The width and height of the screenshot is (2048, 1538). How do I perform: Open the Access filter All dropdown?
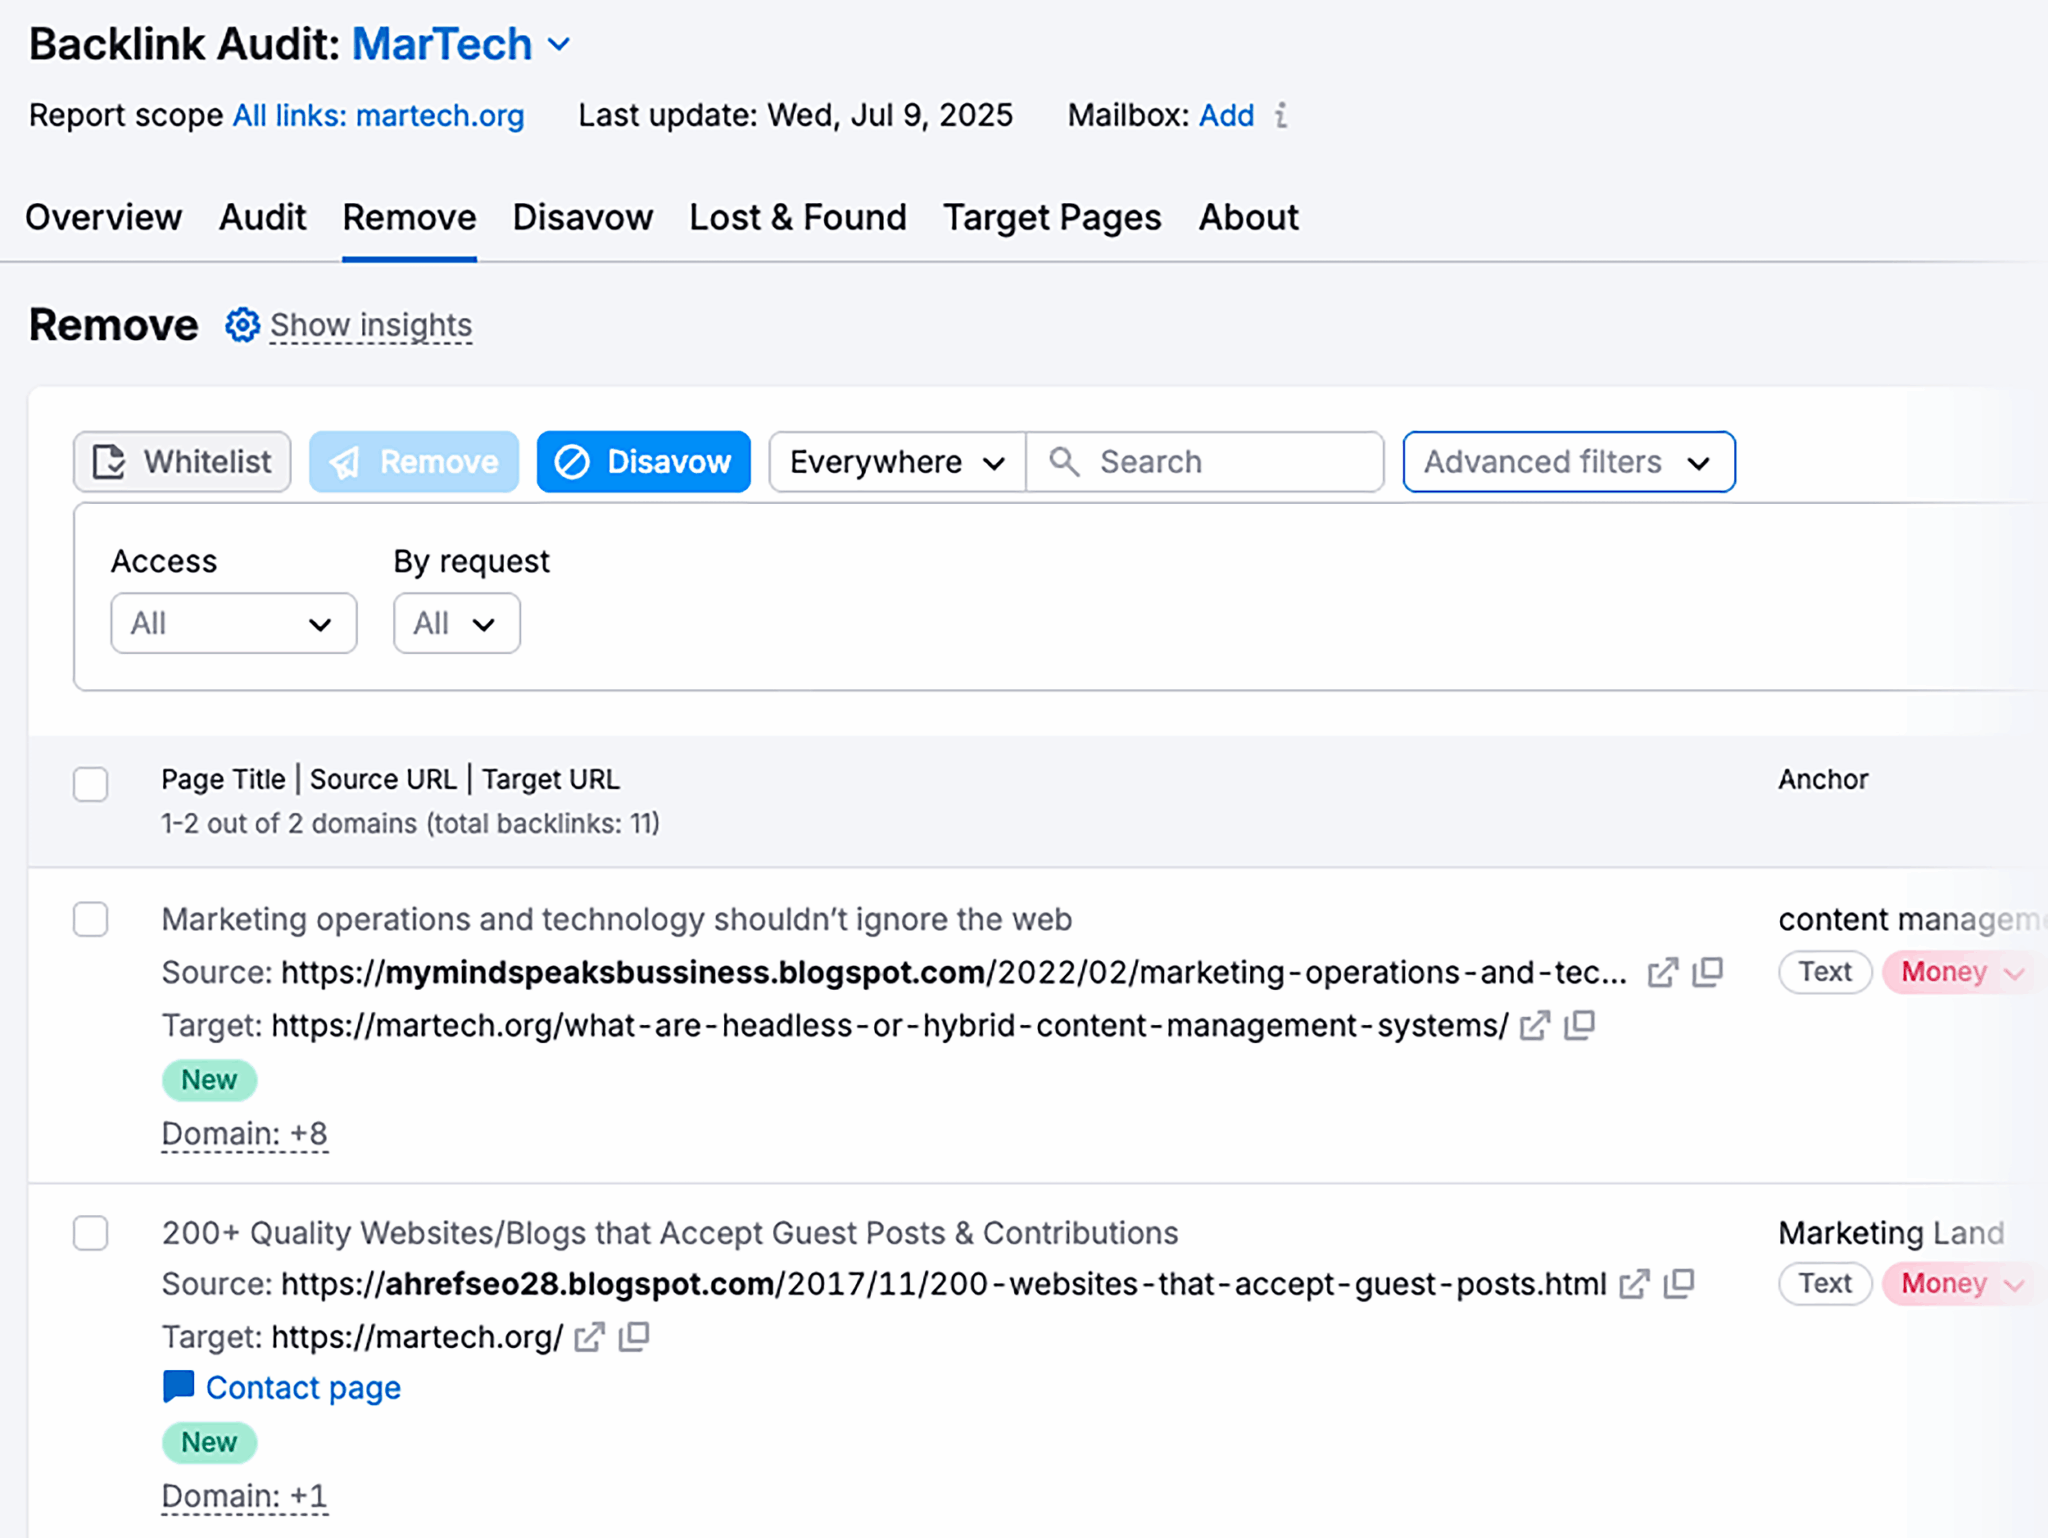(x=233, y=623)
